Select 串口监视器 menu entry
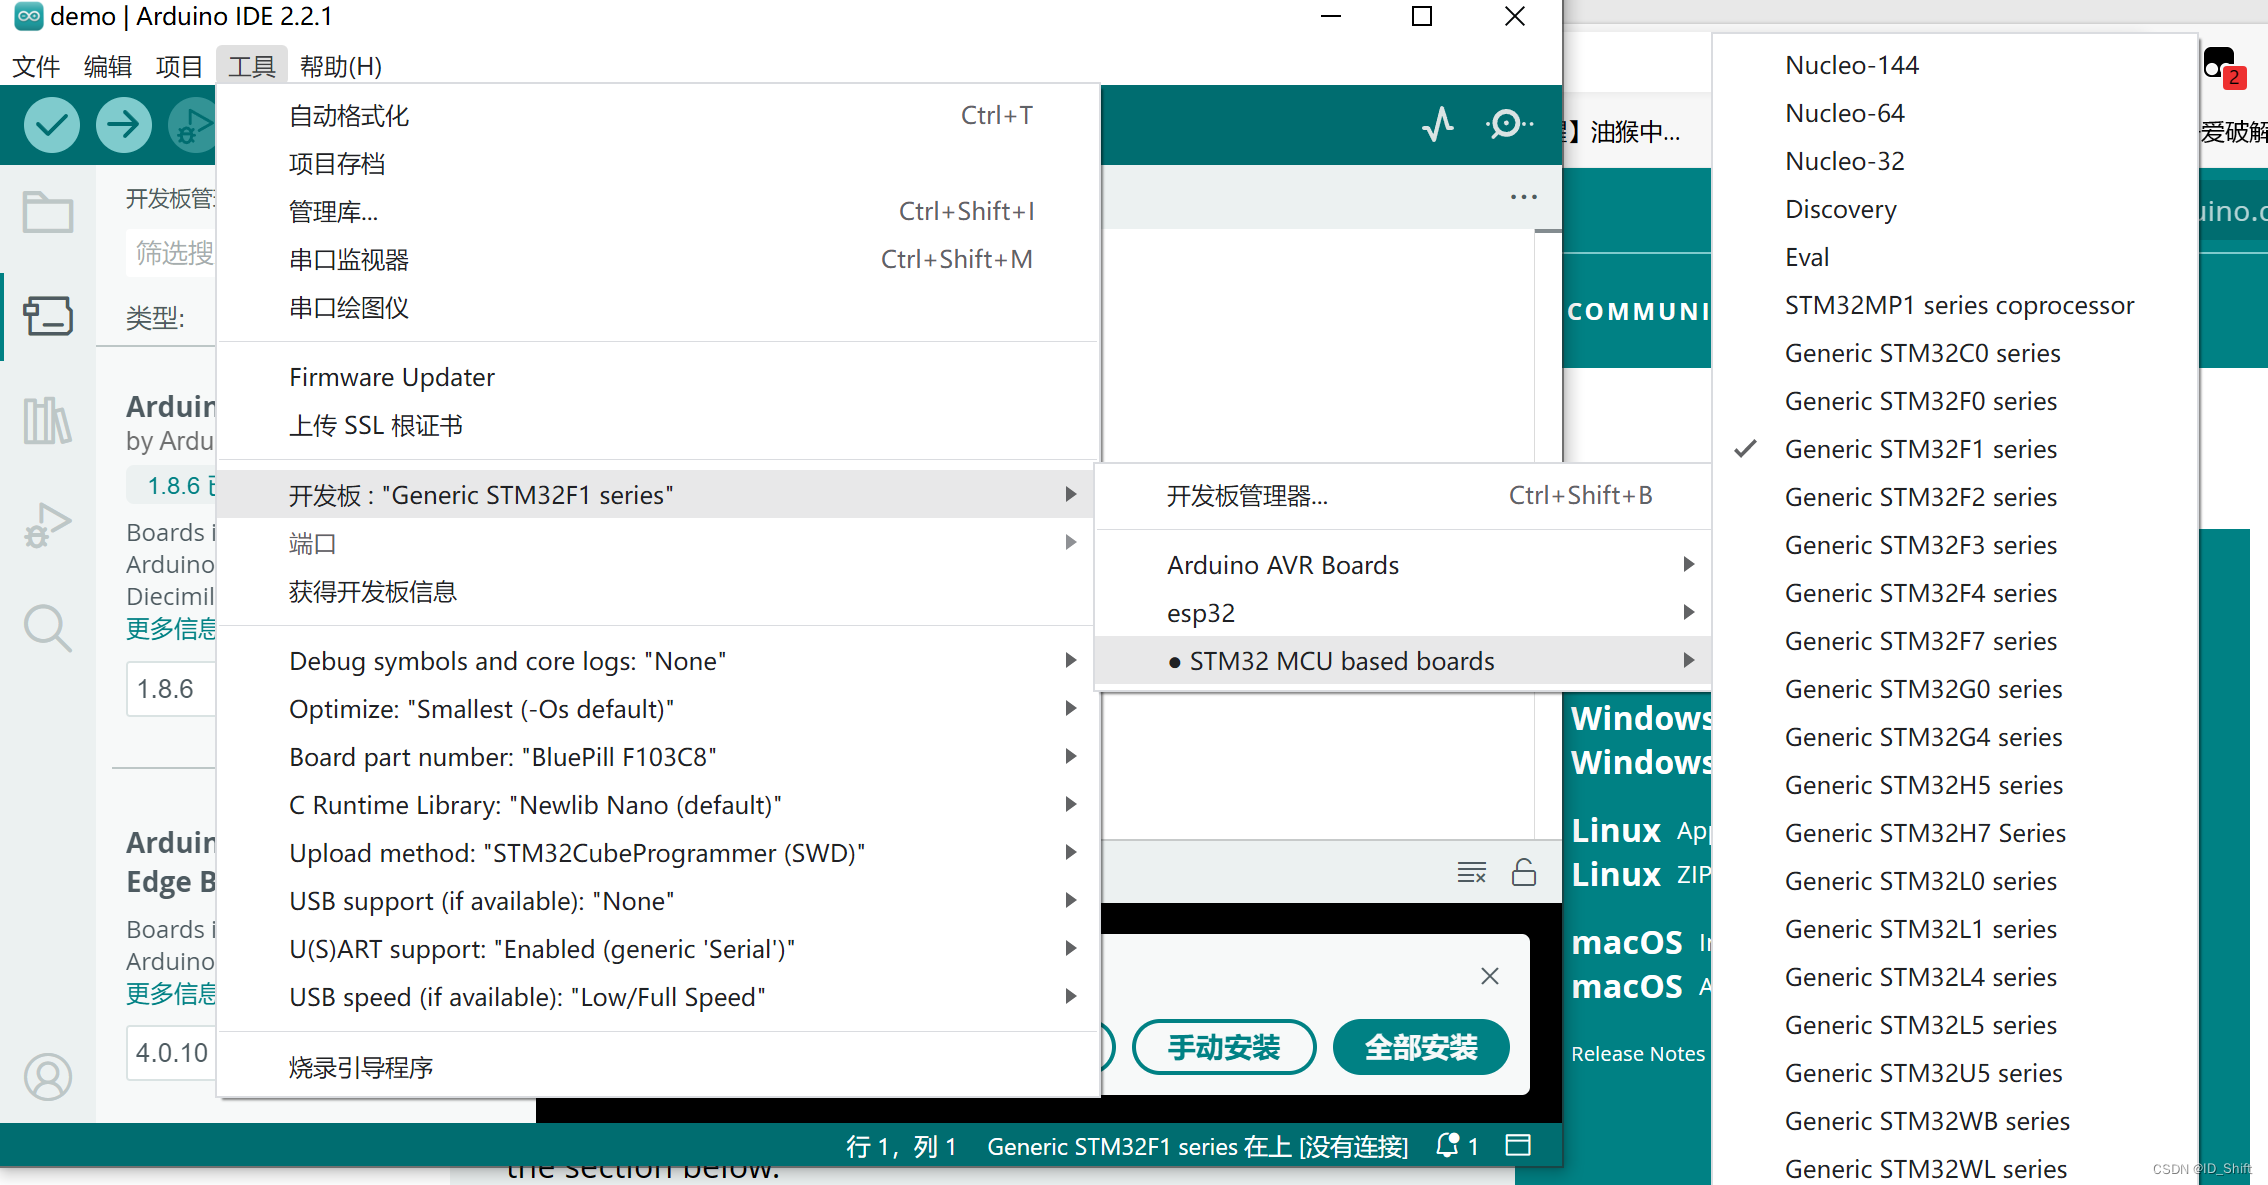This screenshot has width=2268, height=1185. 350,260
